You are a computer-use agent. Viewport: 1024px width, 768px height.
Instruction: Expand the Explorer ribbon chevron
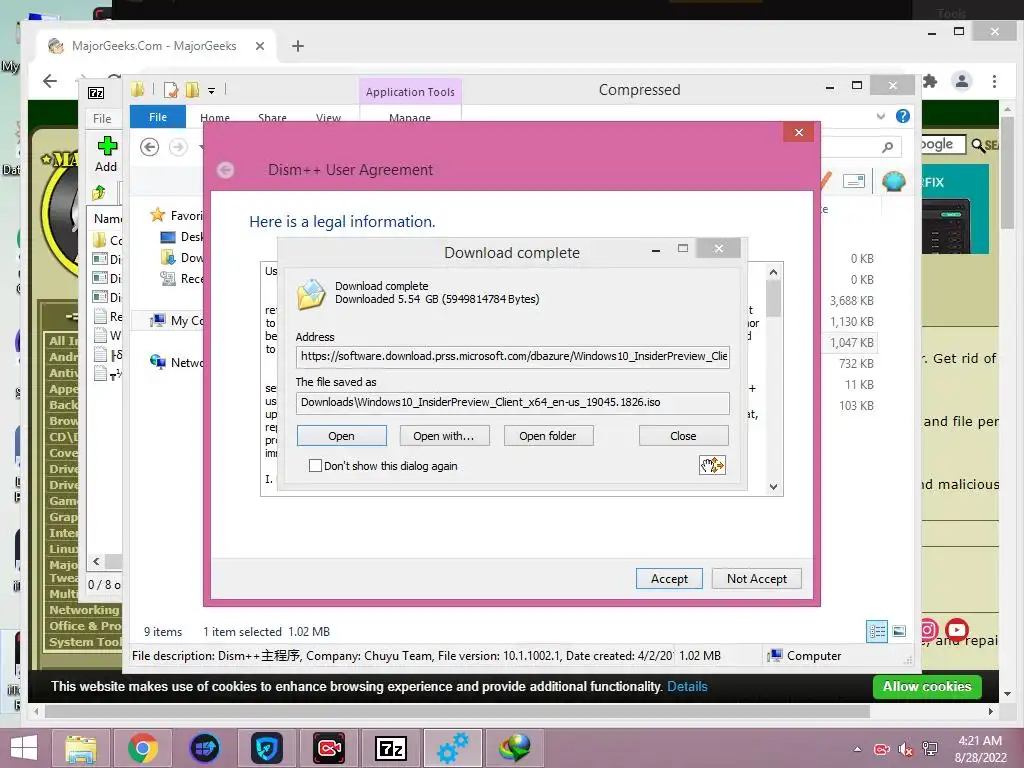coord(880,116)
